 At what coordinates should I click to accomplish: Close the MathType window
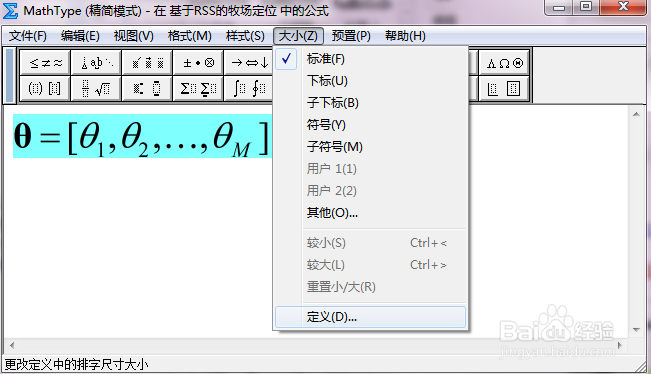(623, 7)
